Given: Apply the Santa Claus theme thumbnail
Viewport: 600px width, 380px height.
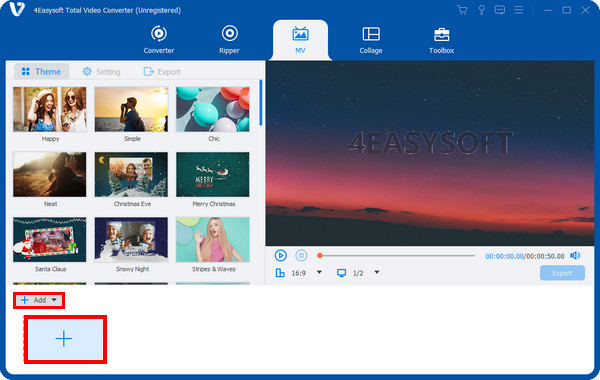Looking at the screenshot, I should click(50, 240).
